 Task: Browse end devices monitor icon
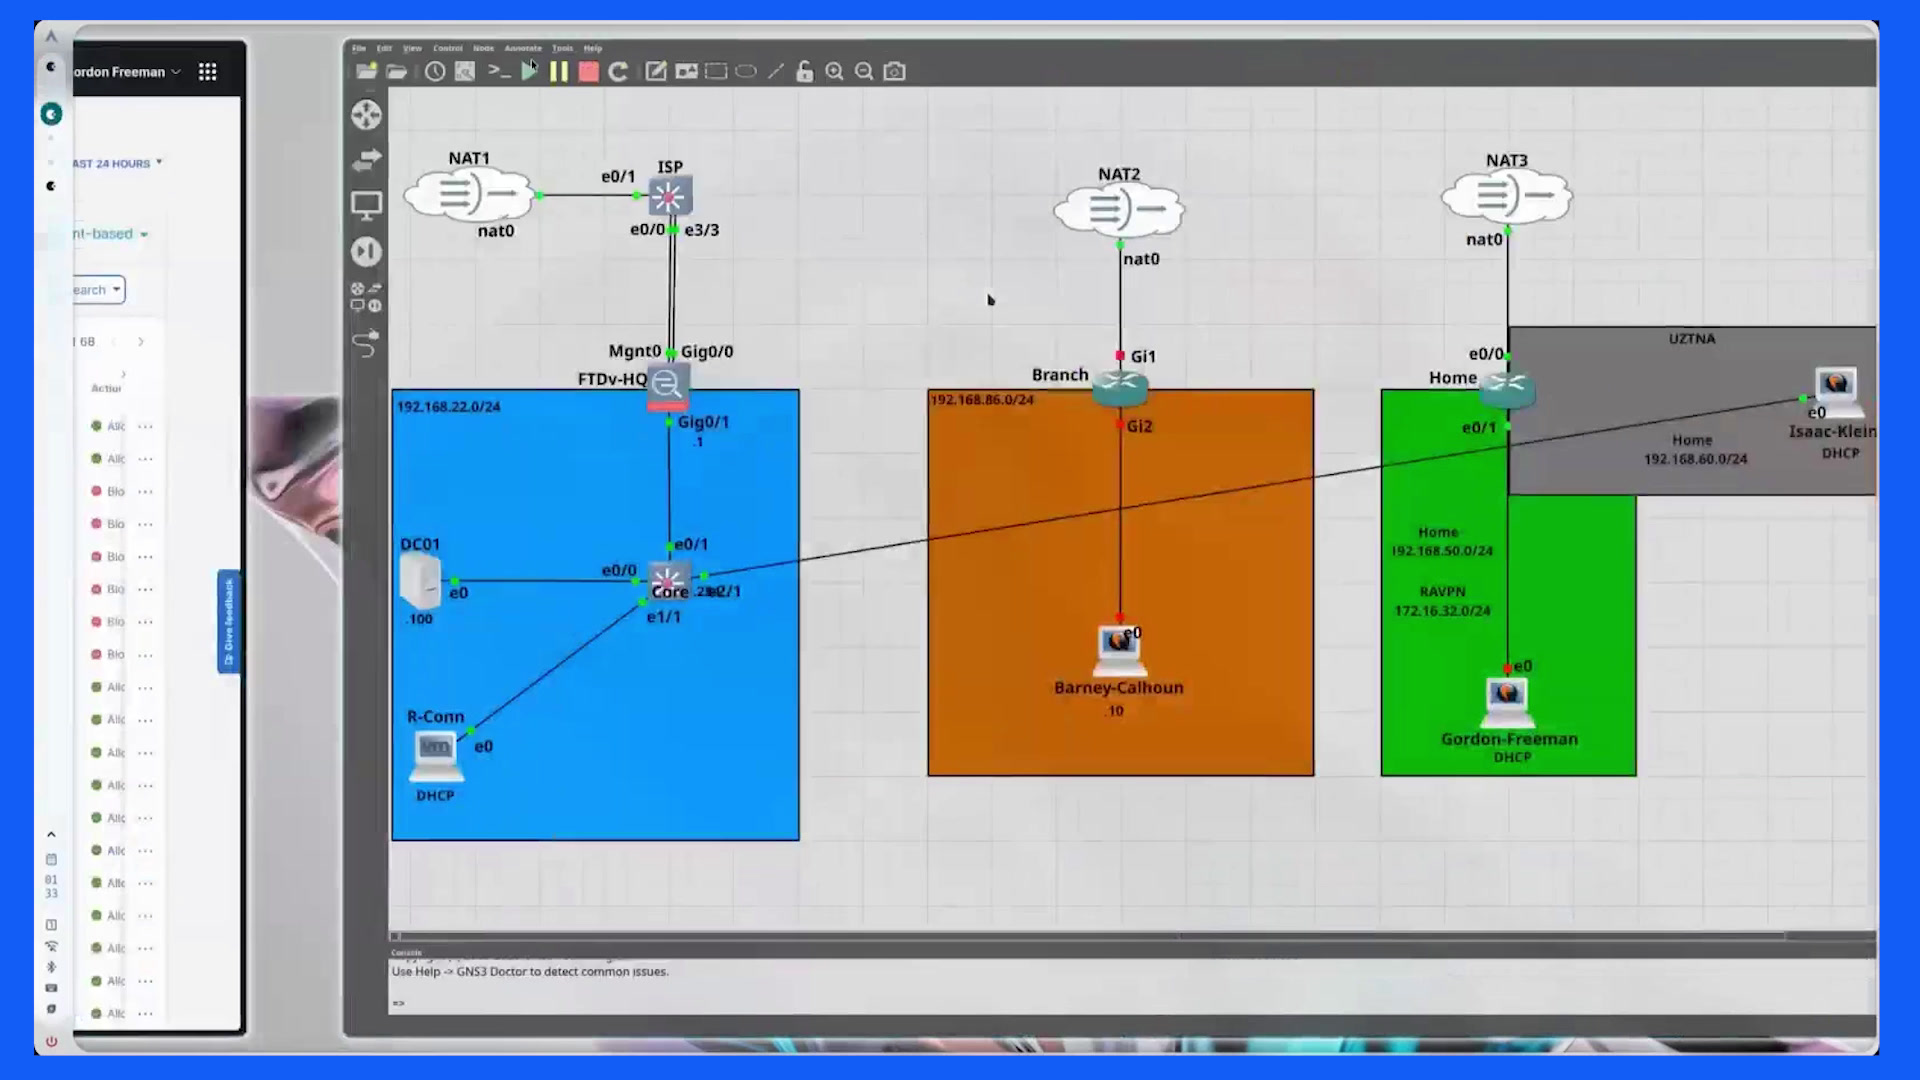point(366,206)
